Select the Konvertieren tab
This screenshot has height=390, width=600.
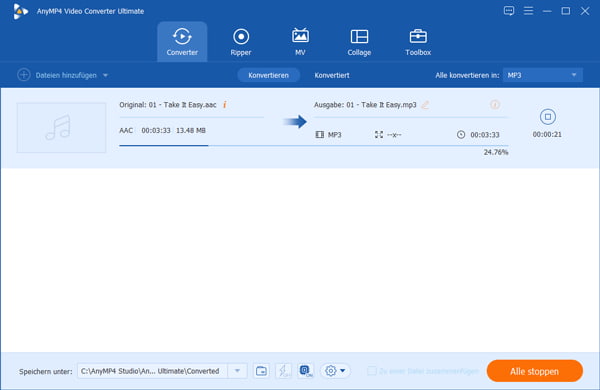point(268,75)
